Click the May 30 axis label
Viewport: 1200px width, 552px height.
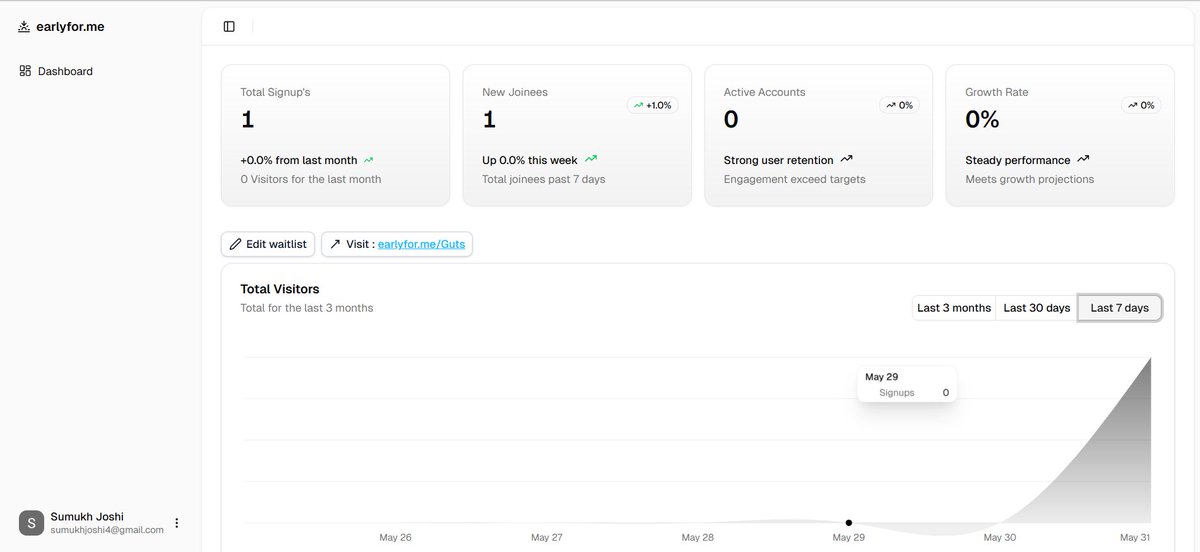pyautogui.click(x=1000, y=538)
